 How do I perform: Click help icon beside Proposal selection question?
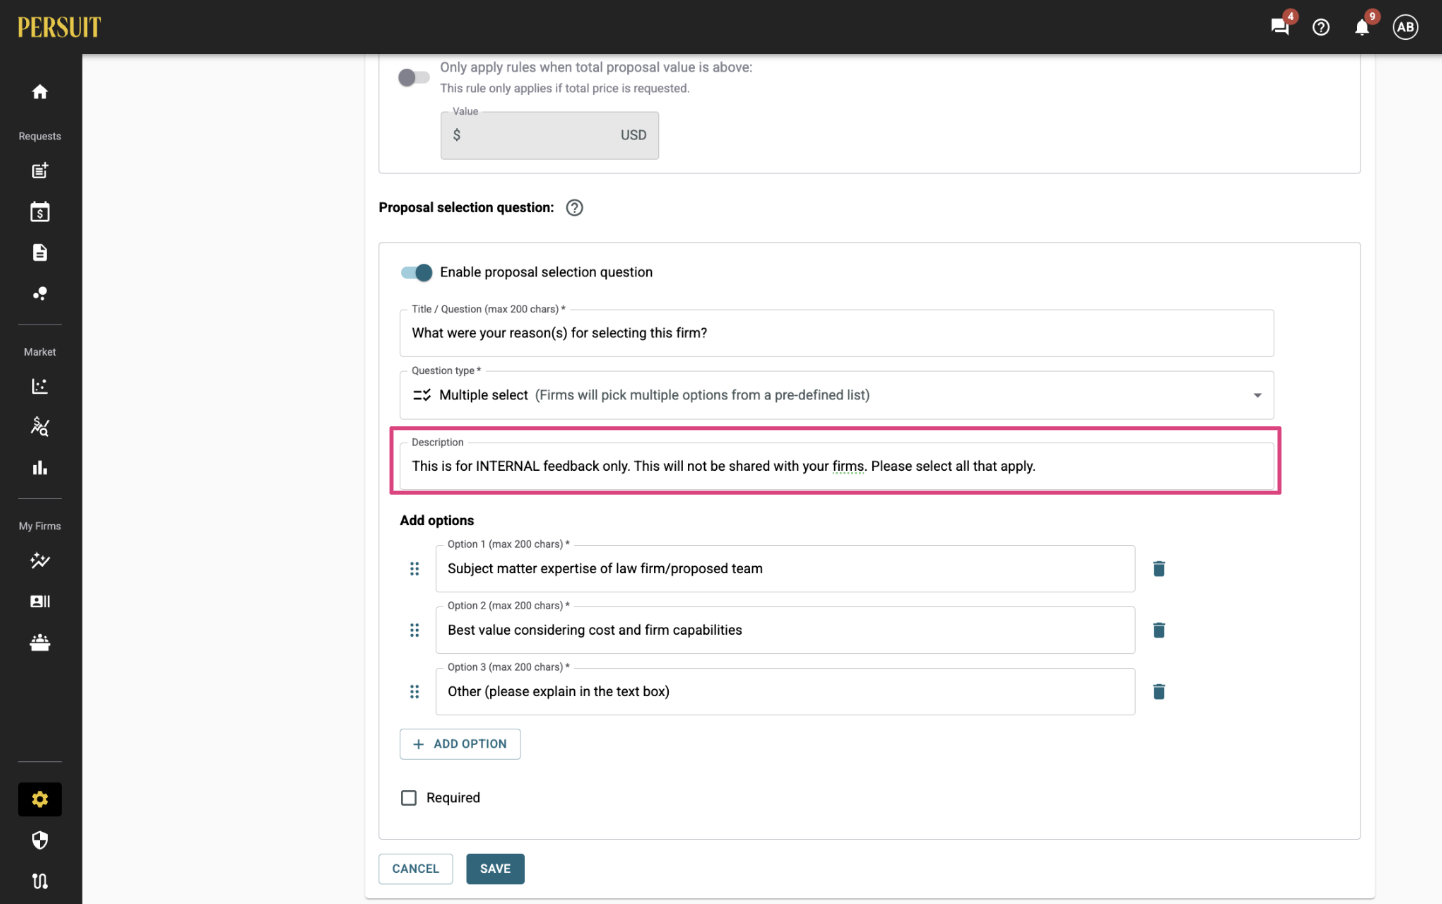574,208
